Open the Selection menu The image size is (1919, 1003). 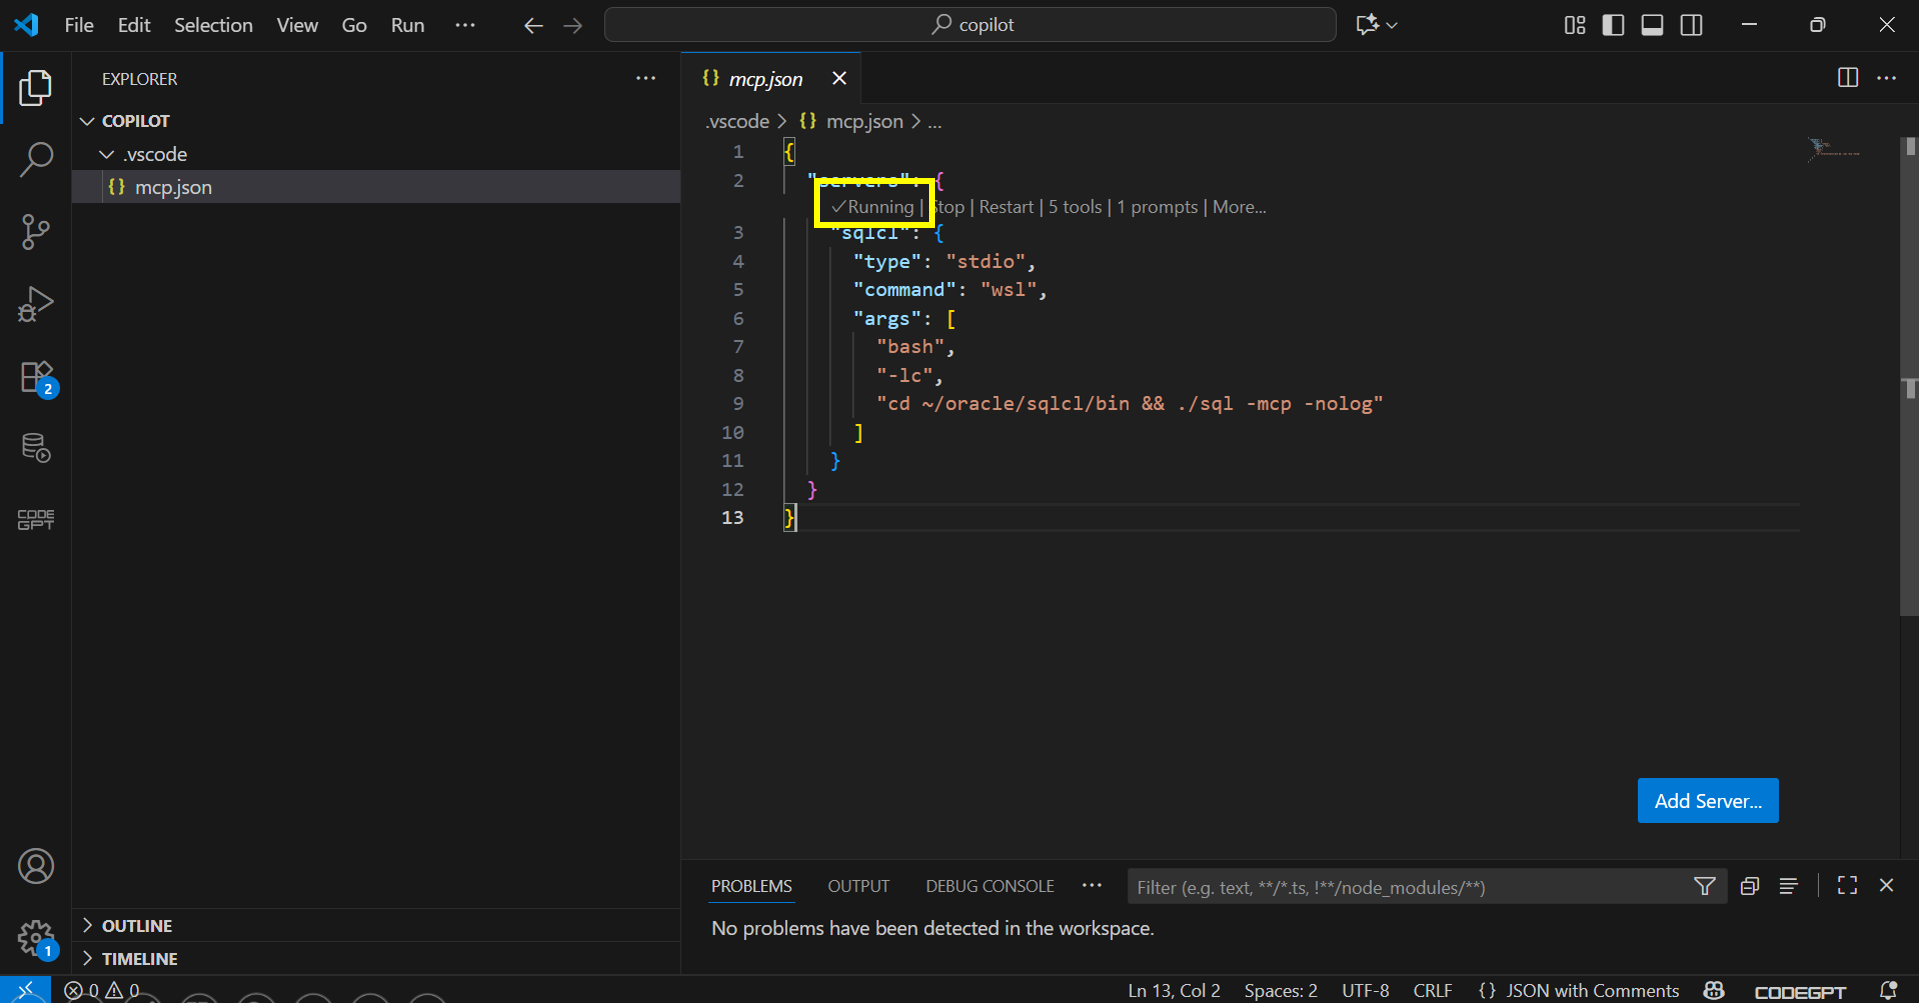(x=213, y=25)
